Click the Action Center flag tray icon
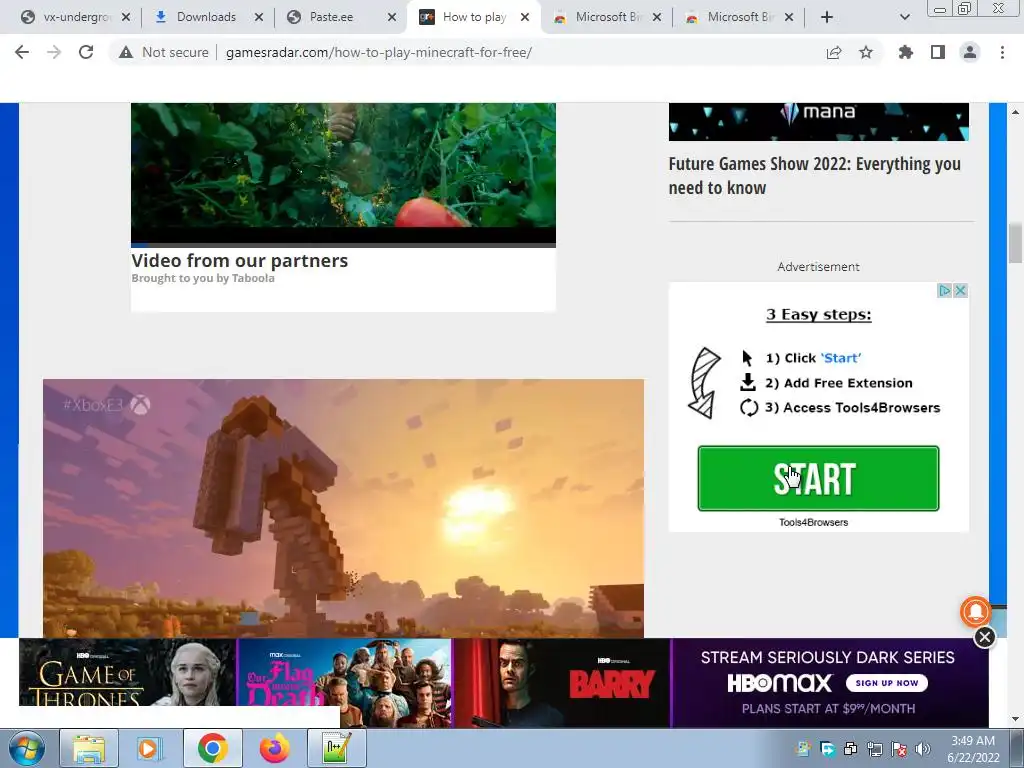Screen dimensions: 1024x768 (x=899, y=749)
